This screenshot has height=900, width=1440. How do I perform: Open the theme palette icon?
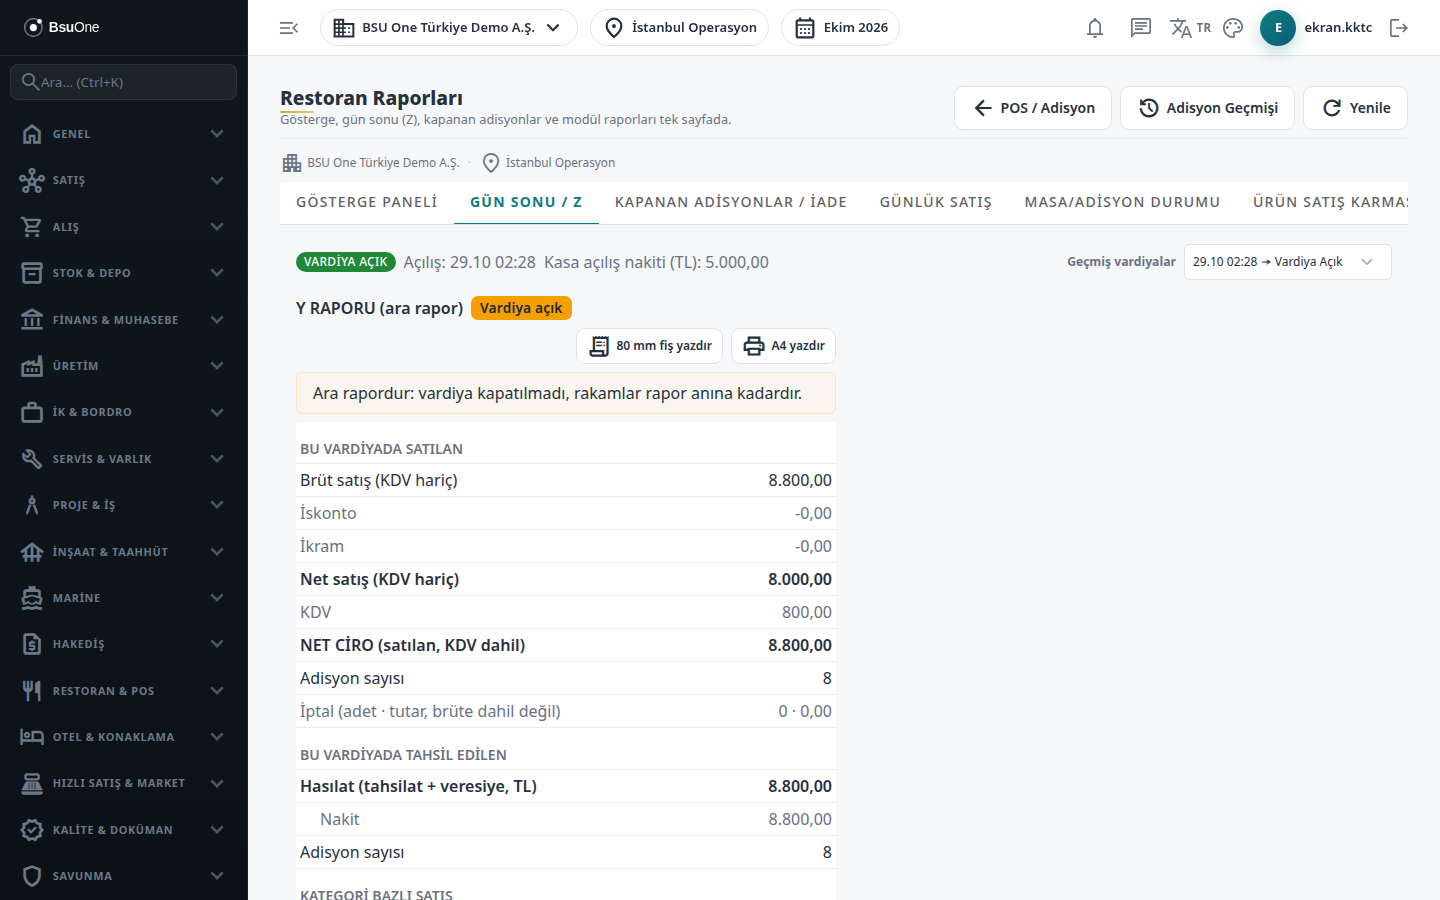pyautogui.click(x=1233, y=28)
